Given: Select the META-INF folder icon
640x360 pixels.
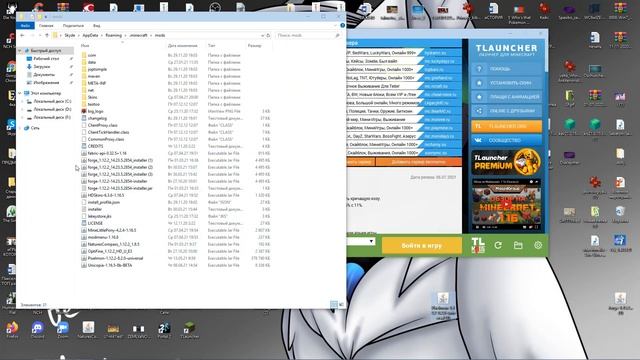Looking at the screenshot, I should coord(84,83).
